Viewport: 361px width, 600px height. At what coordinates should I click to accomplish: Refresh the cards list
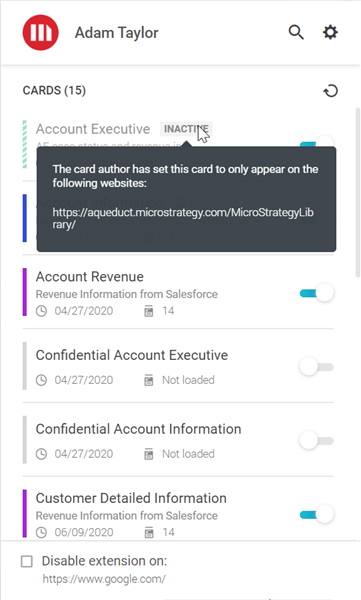tap(331, 91)
